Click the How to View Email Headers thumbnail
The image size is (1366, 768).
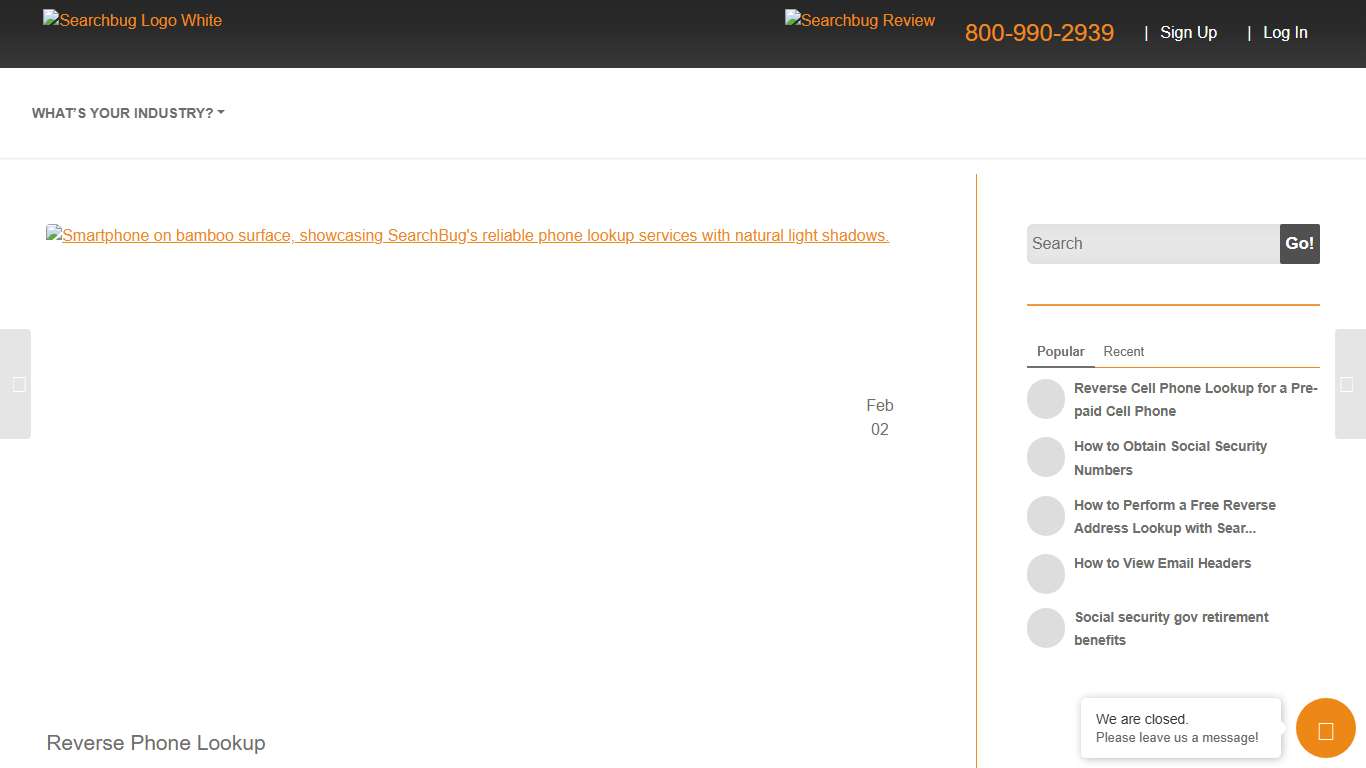1046,573
